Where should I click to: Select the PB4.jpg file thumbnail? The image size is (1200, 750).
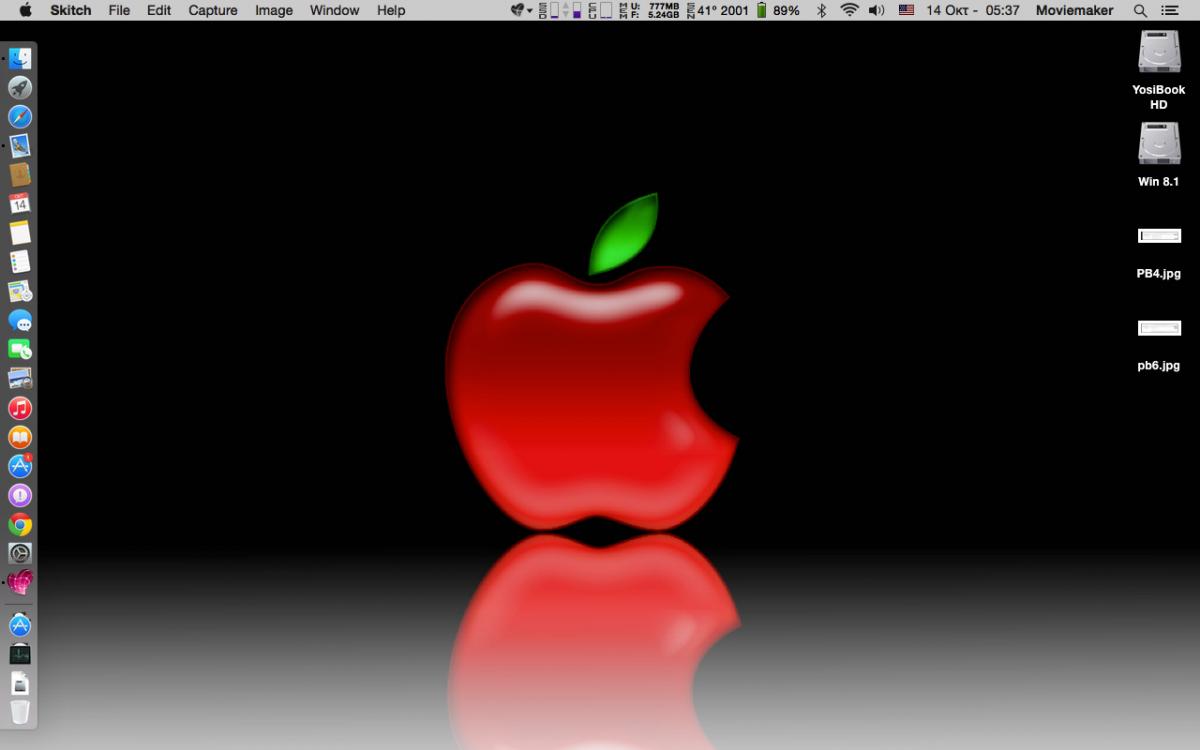point(1159,236)
